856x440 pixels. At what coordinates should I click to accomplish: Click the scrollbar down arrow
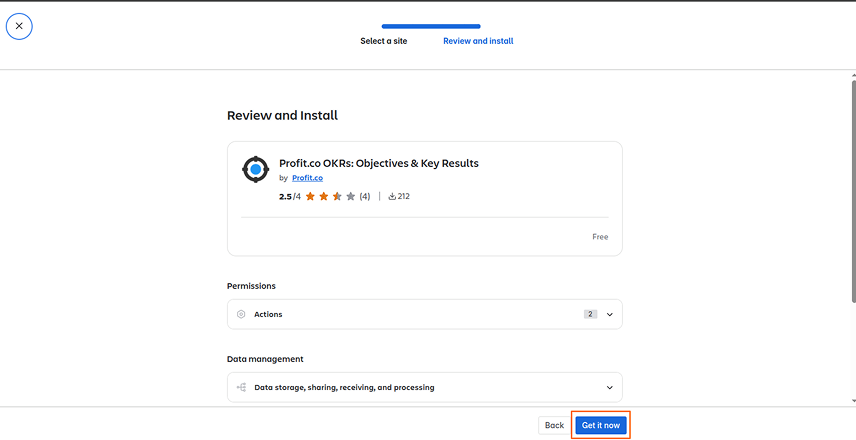(853, 401)
